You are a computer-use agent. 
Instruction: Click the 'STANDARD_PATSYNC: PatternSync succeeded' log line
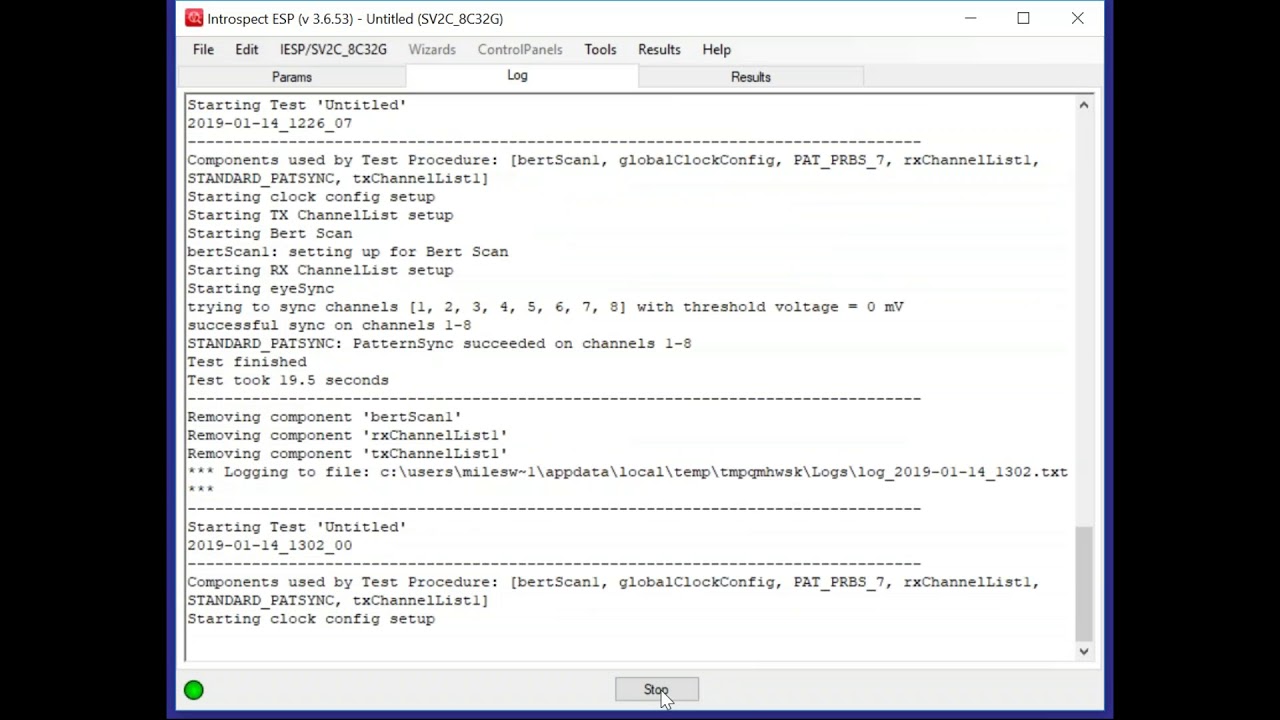point(439,343)
